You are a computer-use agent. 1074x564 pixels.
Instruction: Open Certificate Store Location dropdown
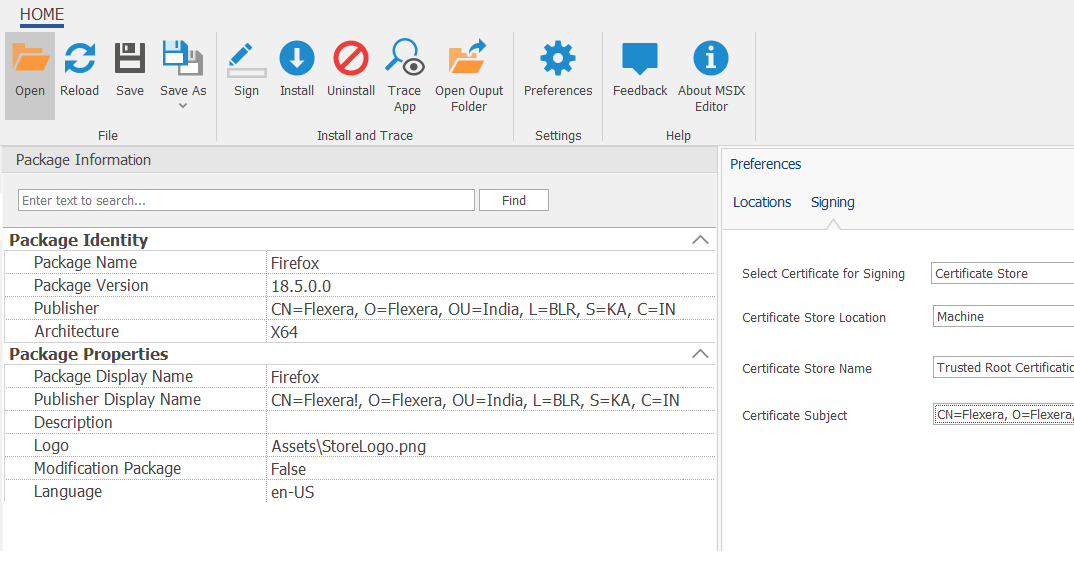click(x=1002, y=317)
